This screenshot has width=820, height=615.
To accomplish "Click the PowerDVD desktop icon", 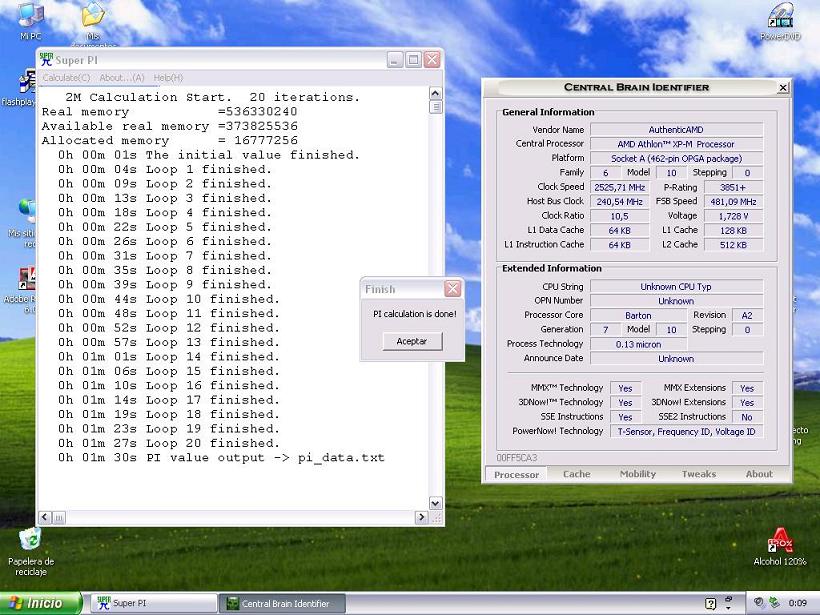I will 779,17.
